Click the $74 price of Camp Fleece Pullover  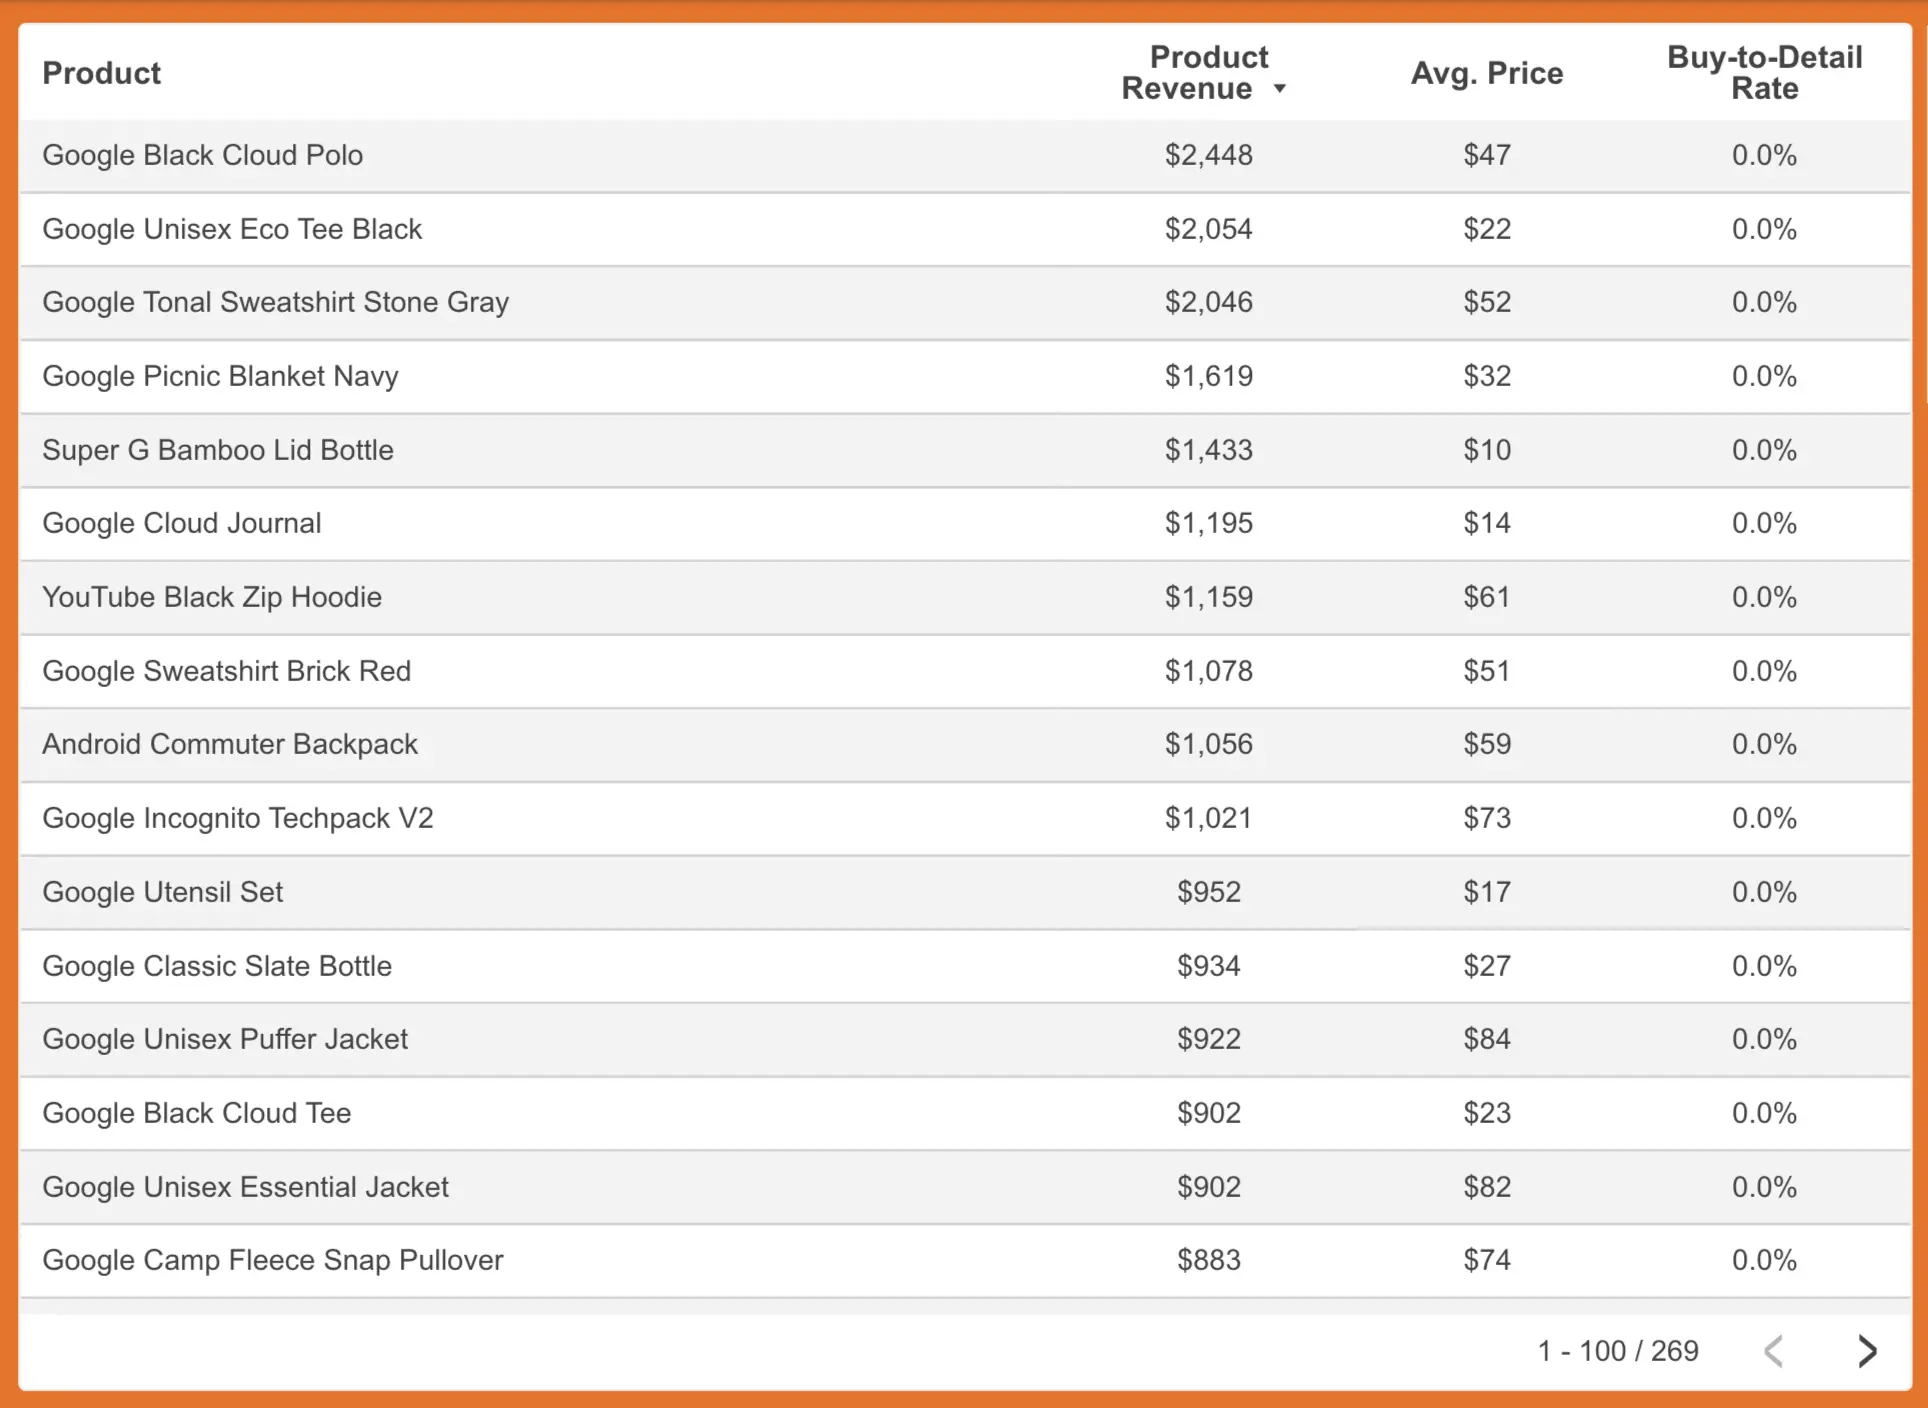1486,1260
